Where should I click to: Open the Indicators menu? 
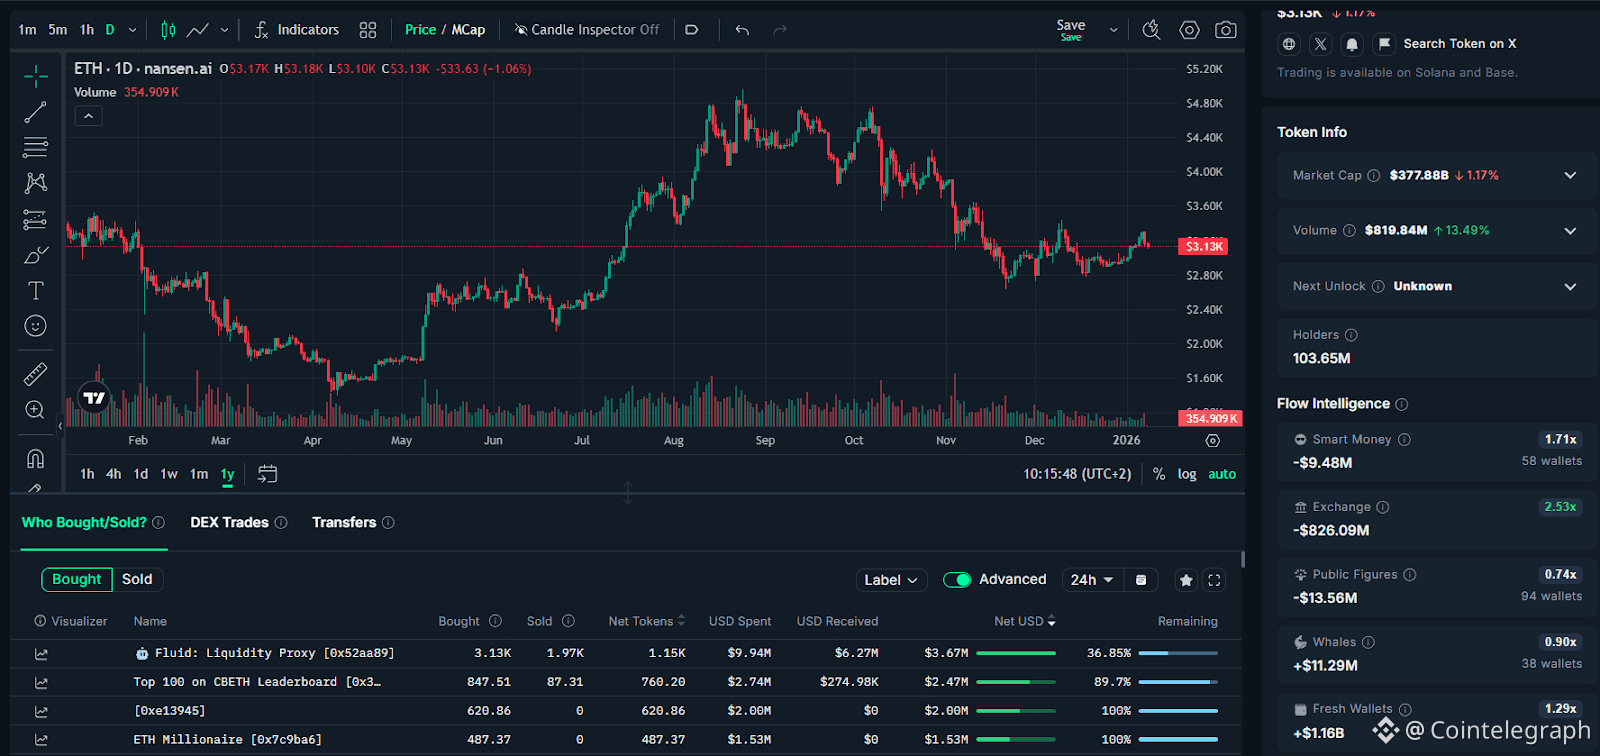click(x=297, y=30)
